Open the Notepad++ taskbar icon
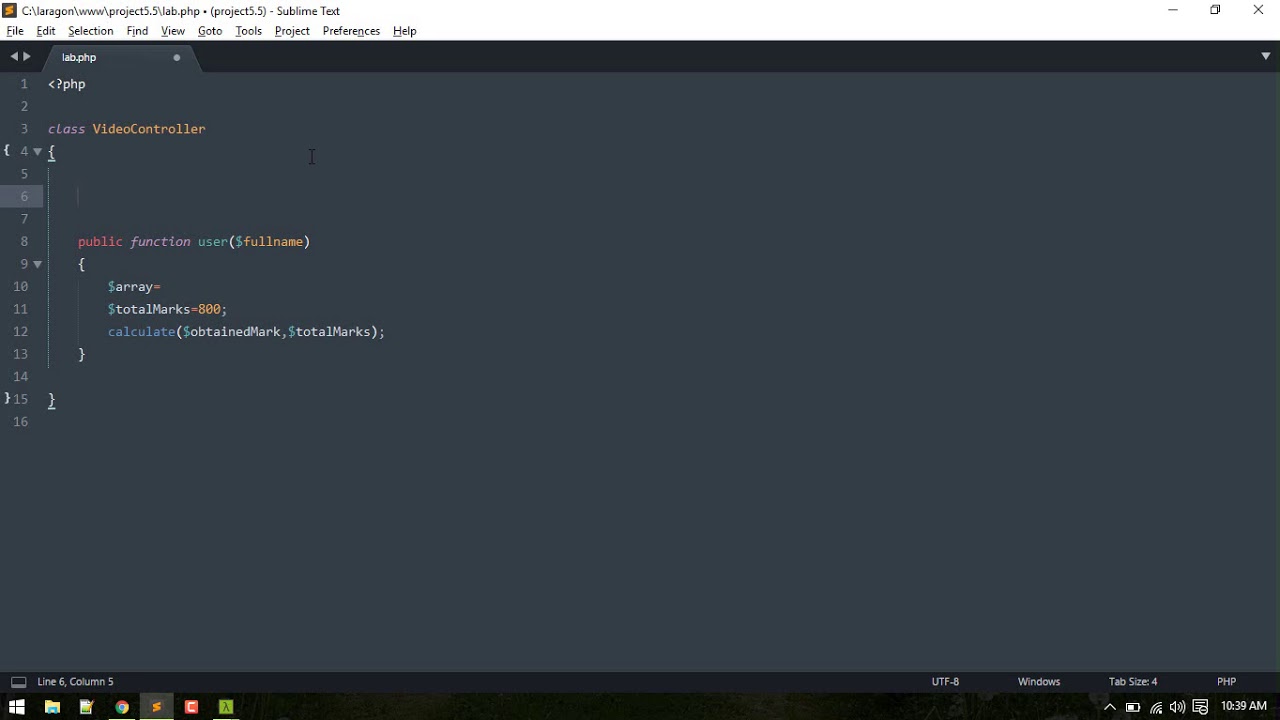Image resolution: width=1280 pixels, height=720 pixels. click(86, 707)
